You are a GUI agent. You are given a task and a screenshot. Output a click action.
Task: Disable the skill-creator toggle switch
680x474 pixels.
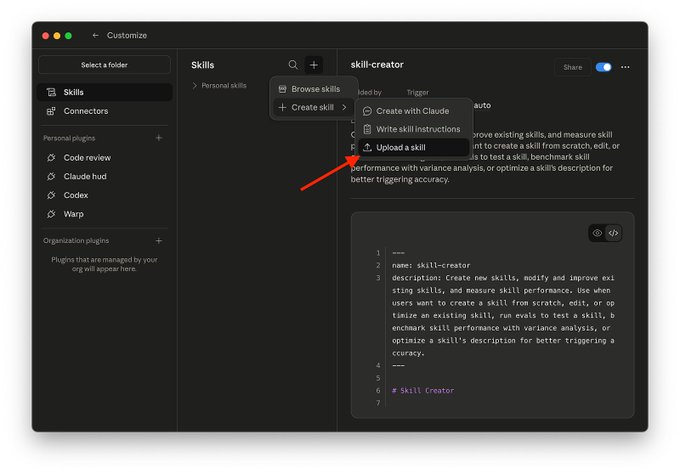pyautogui.click(x=603, y=67)
